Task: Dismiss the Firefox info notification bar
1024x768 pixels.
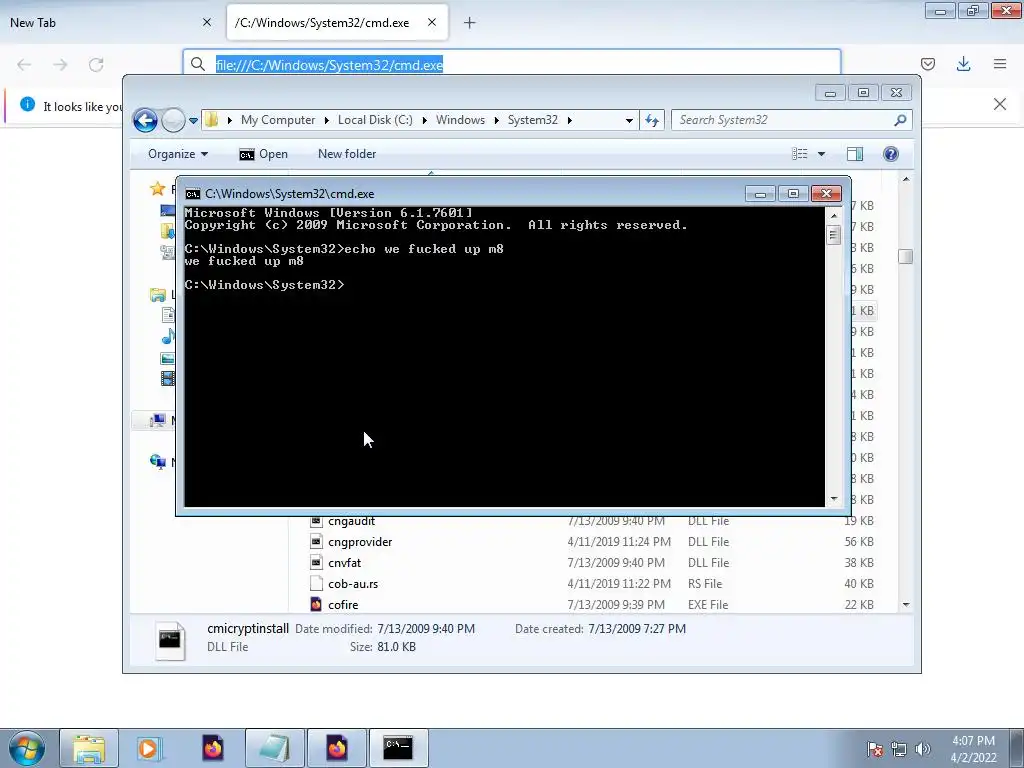Action: tap(1000, 104)
